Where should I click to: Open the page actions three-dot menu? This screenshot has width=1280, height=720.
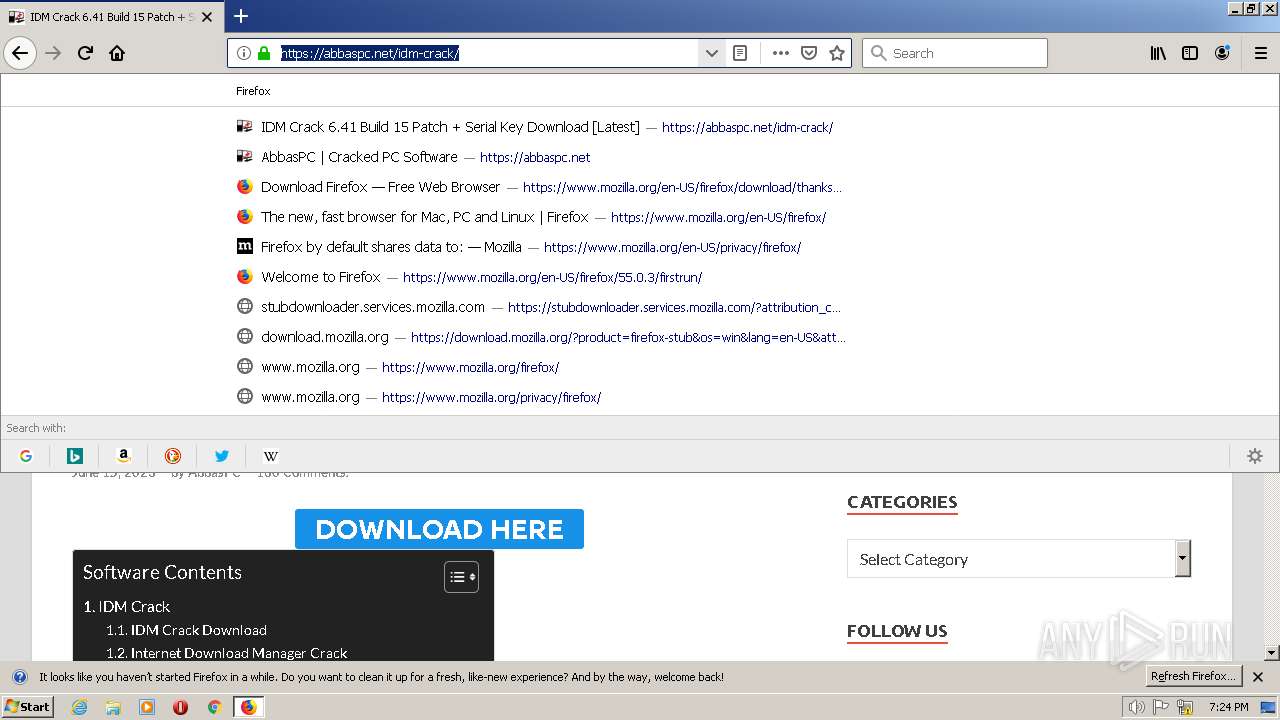(x=781, y=53)
